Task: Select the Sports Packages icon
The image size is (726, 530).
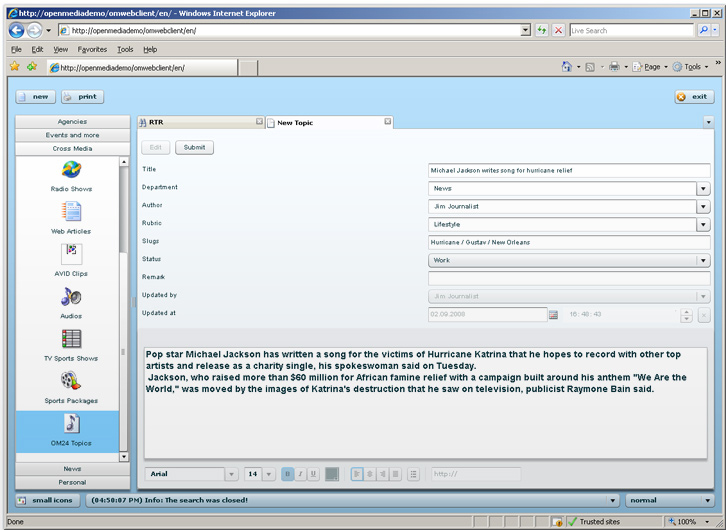Action: tap(71, 382)
